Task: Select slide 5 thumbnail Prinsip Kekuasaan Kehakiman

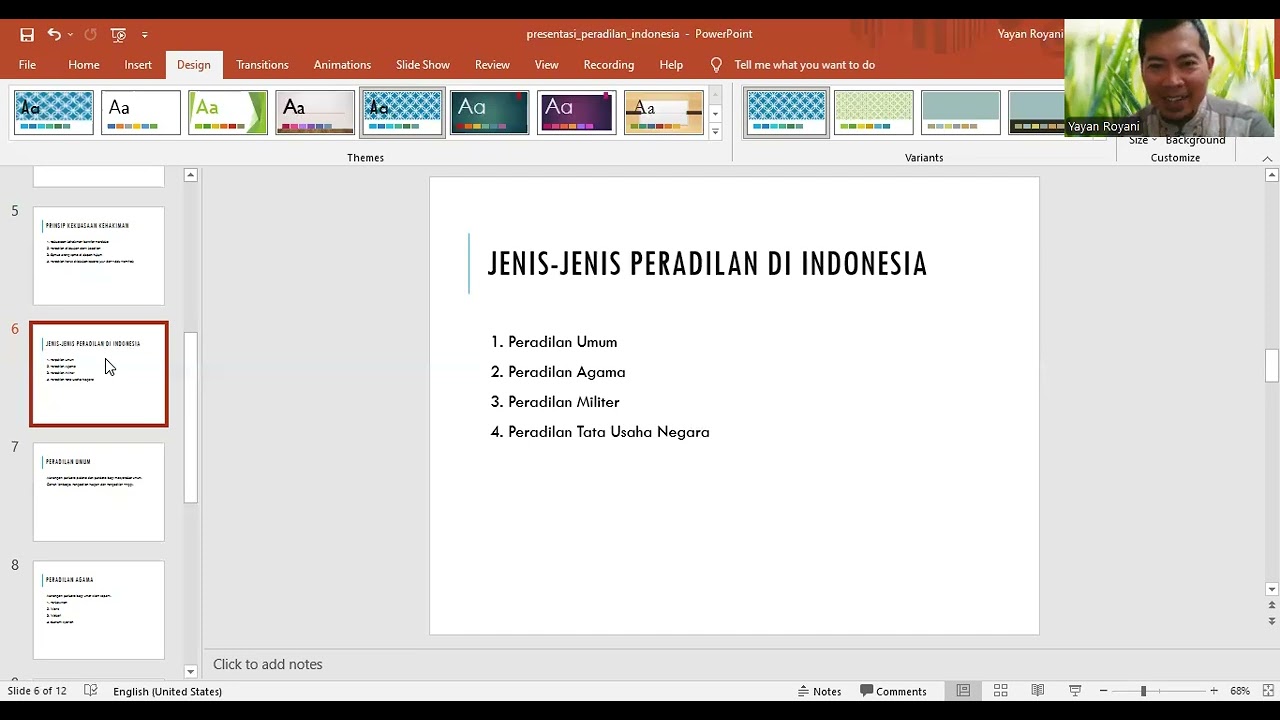Action: click(x=99, y=256)
